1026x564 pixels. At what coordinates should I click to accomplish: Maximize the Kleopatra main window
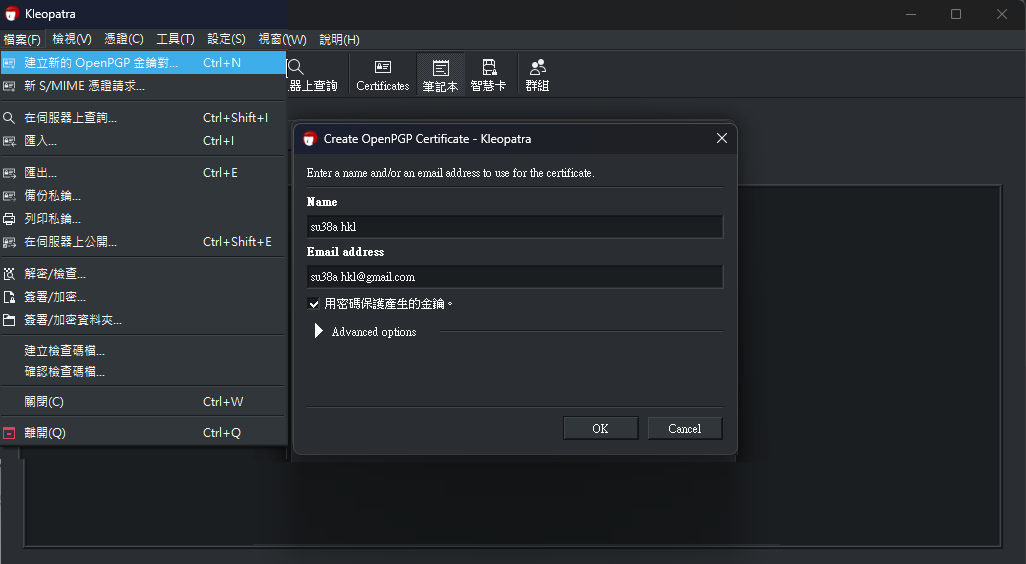[955, 14]
